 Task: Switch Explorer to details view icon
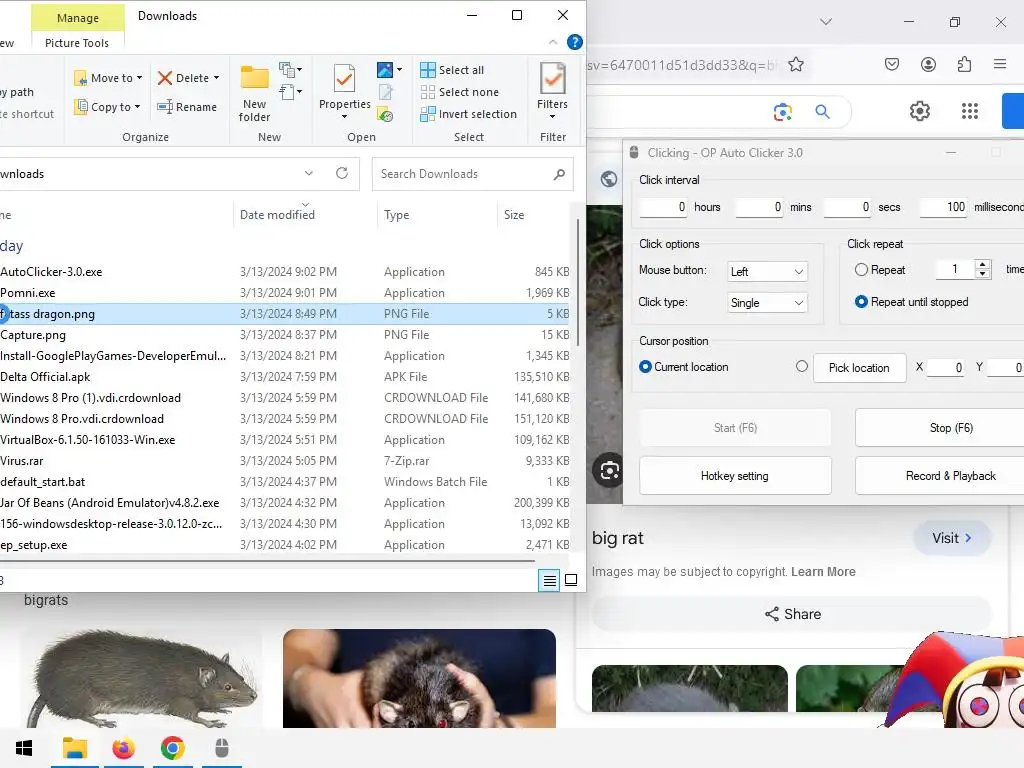(550, 580)
